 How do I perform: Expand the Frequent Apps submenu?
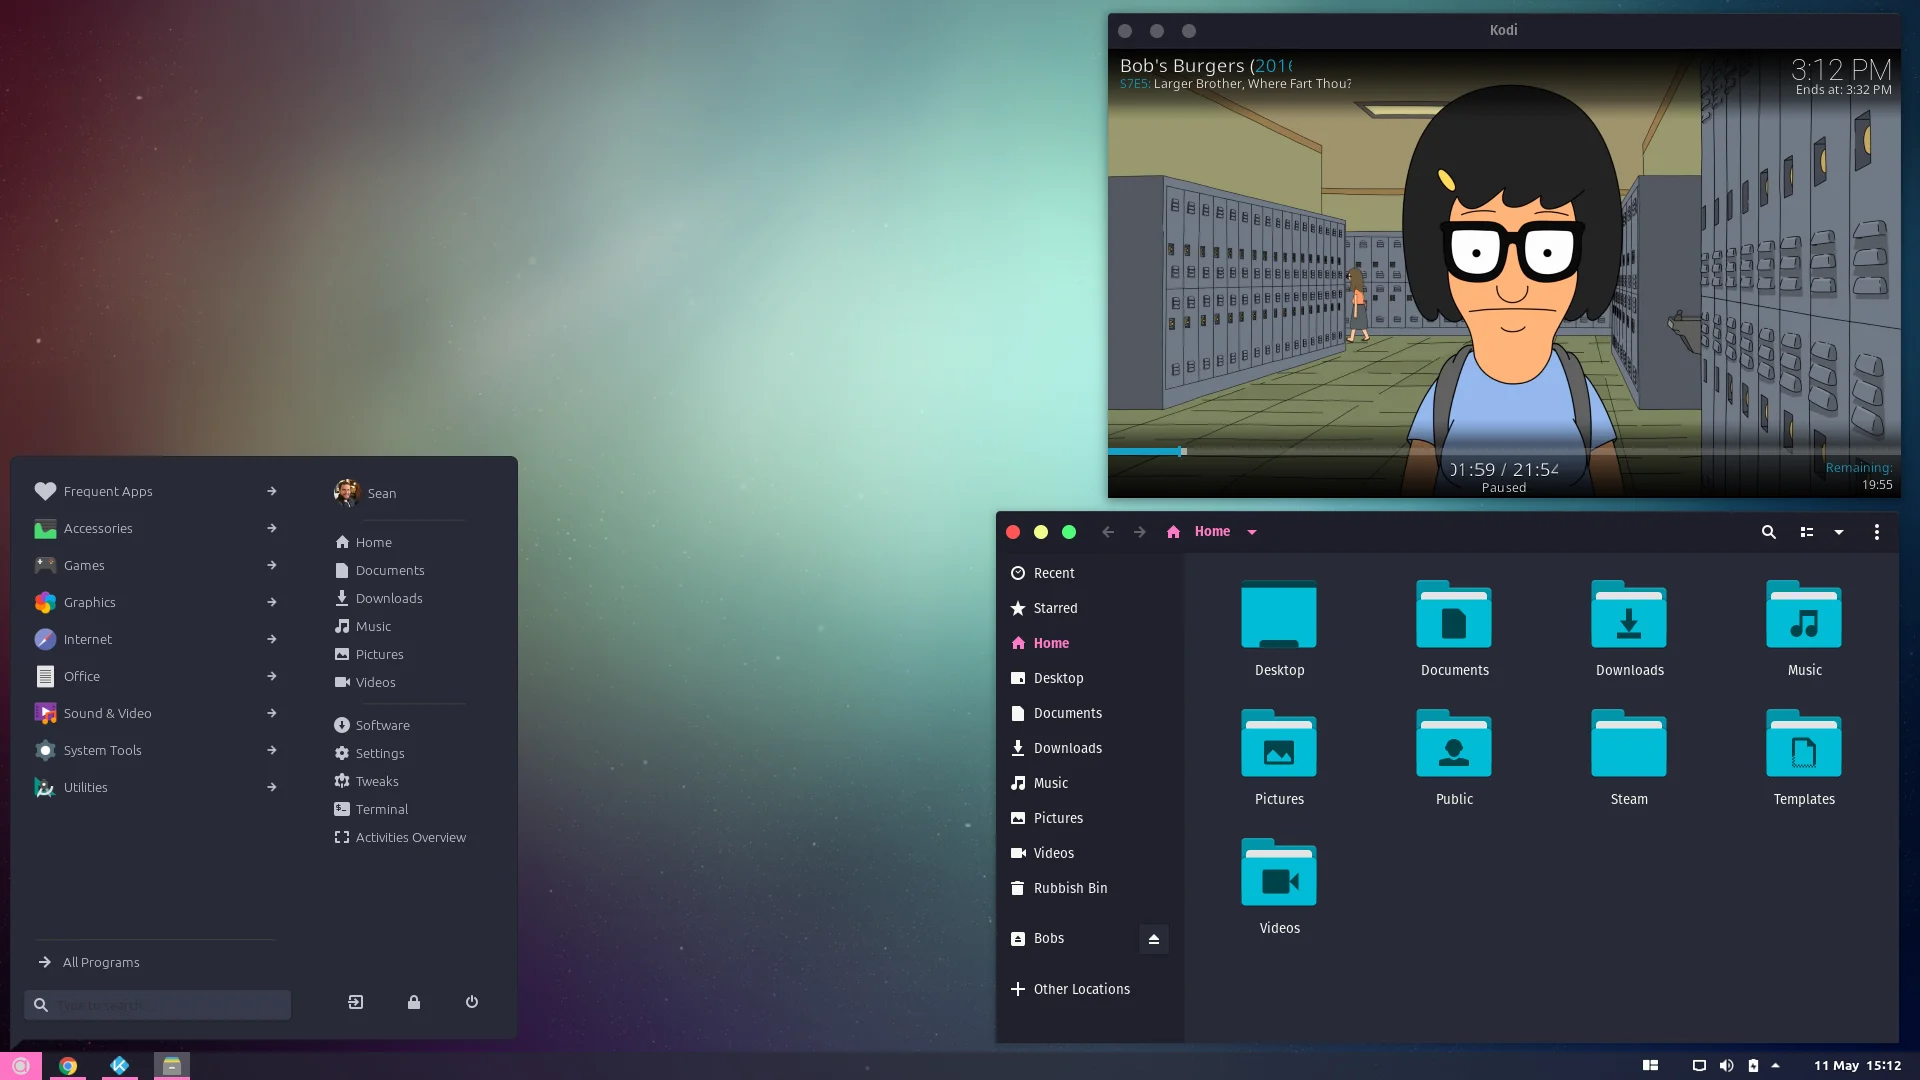click(272, 491)
